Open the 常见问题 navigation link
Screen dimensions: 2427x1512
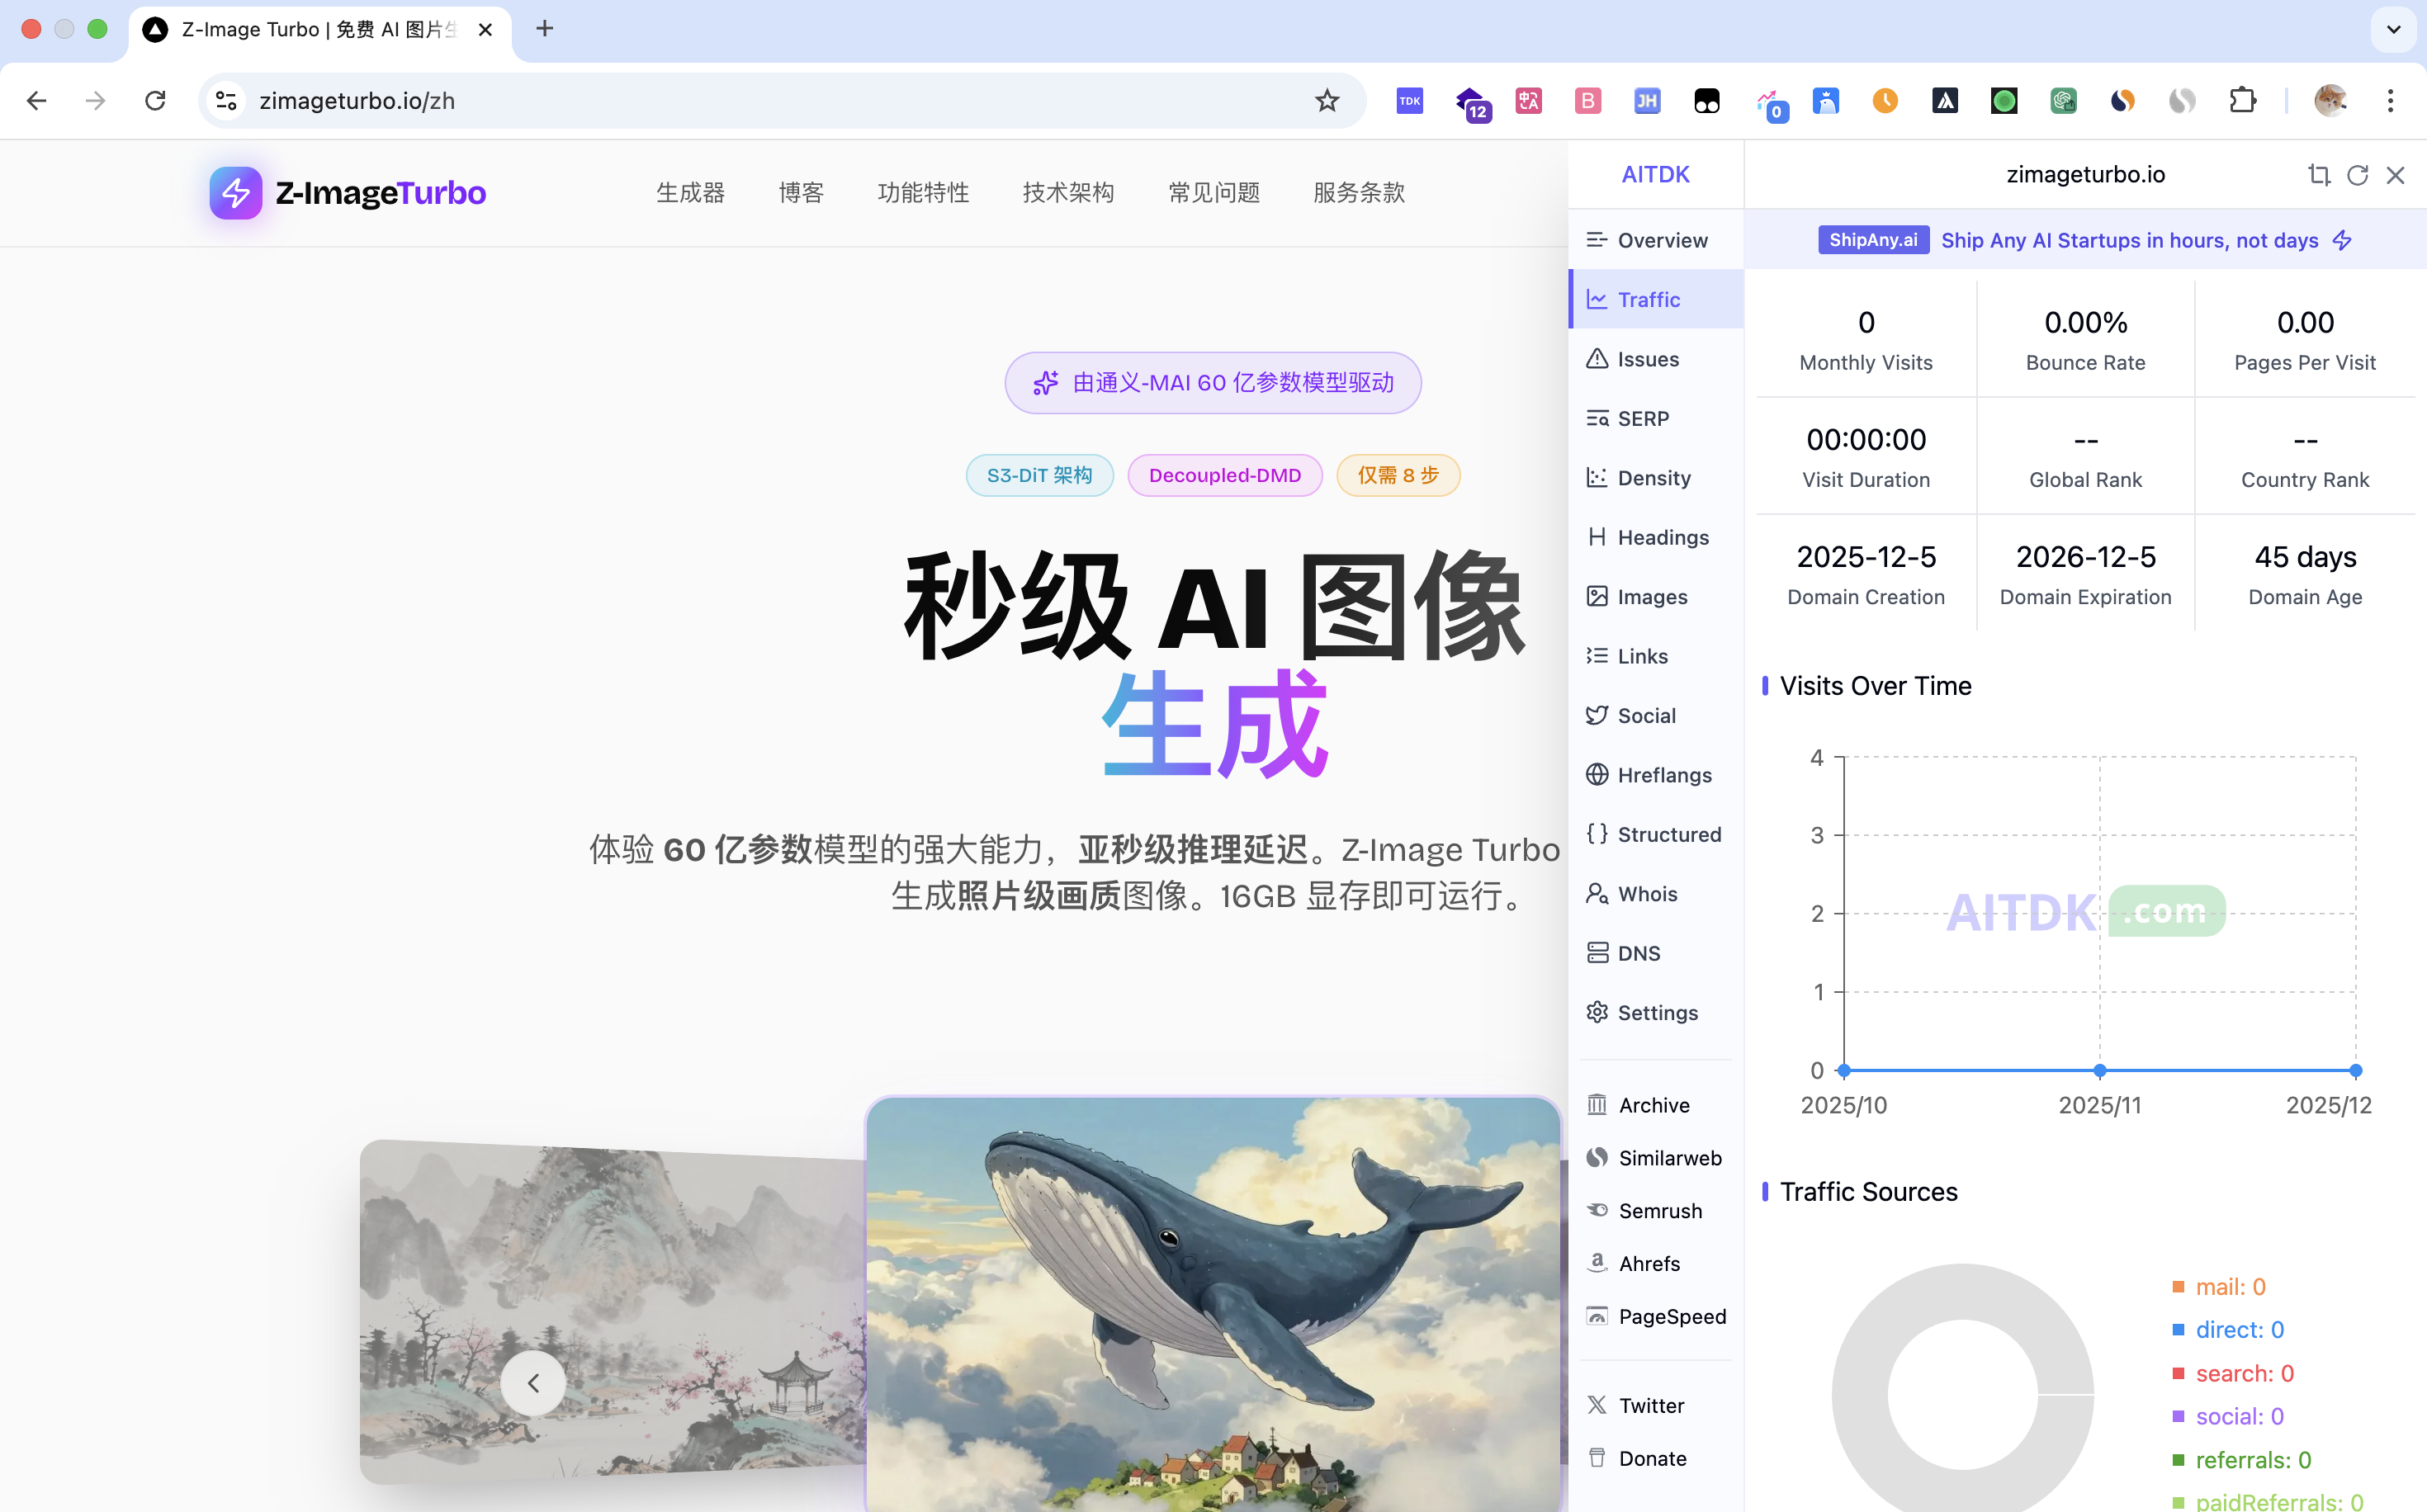1213,193
